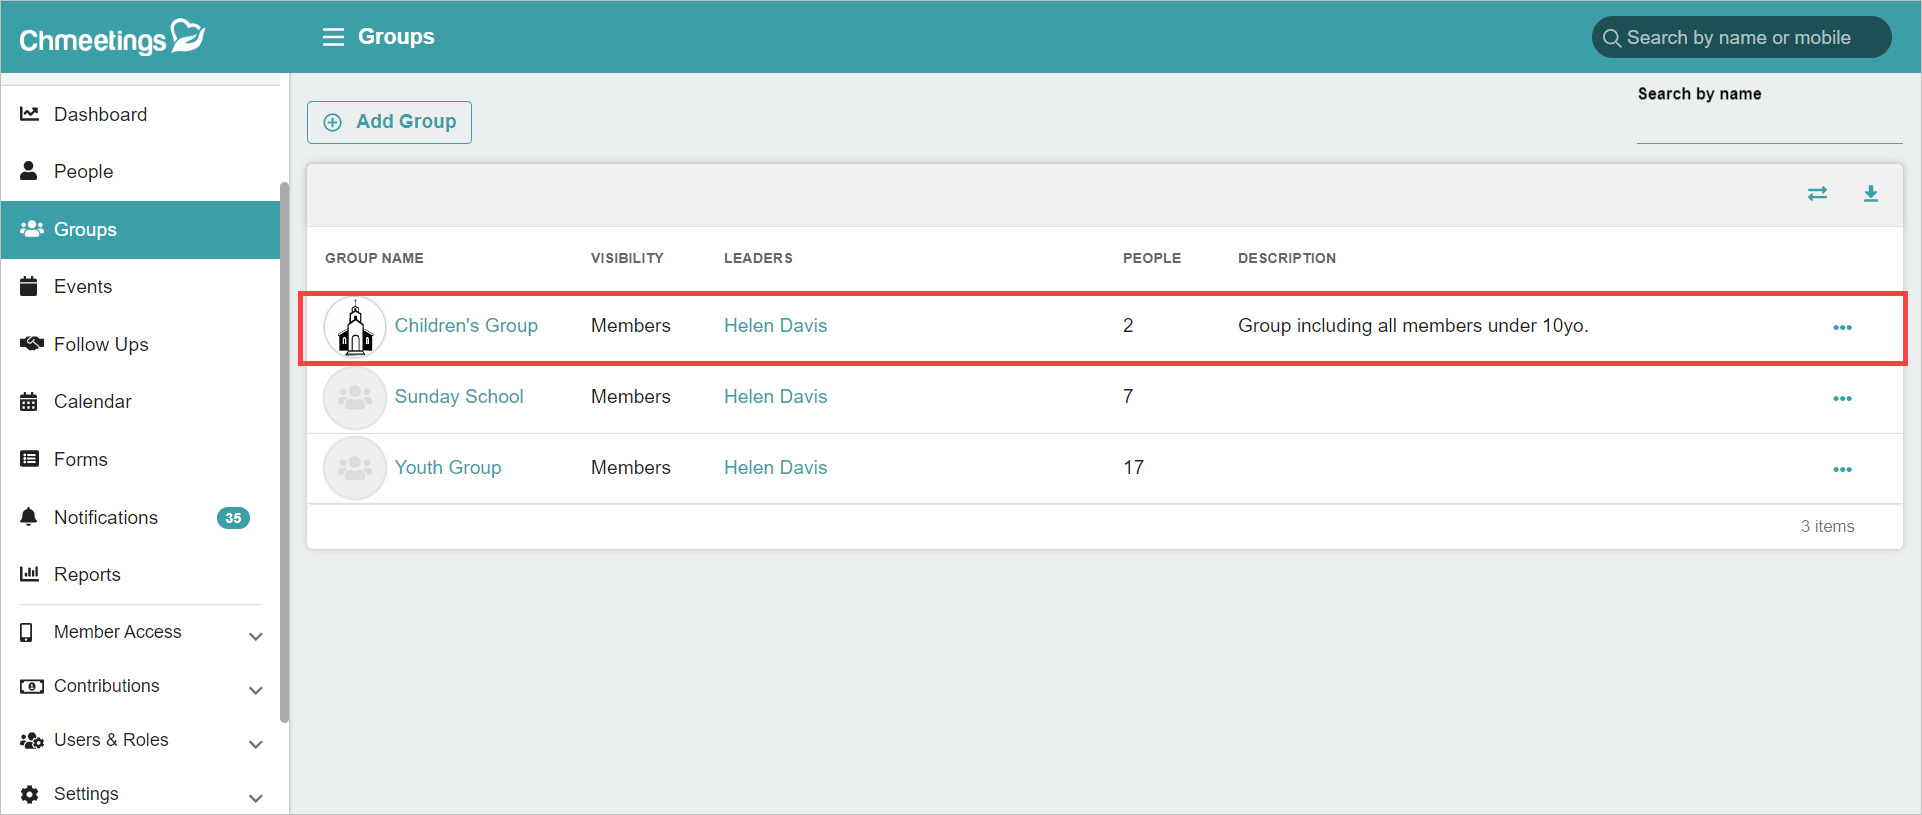Focus the Search by name field
The width and height of the screenshot is (1922, 815).
[x=1769, y=126]
